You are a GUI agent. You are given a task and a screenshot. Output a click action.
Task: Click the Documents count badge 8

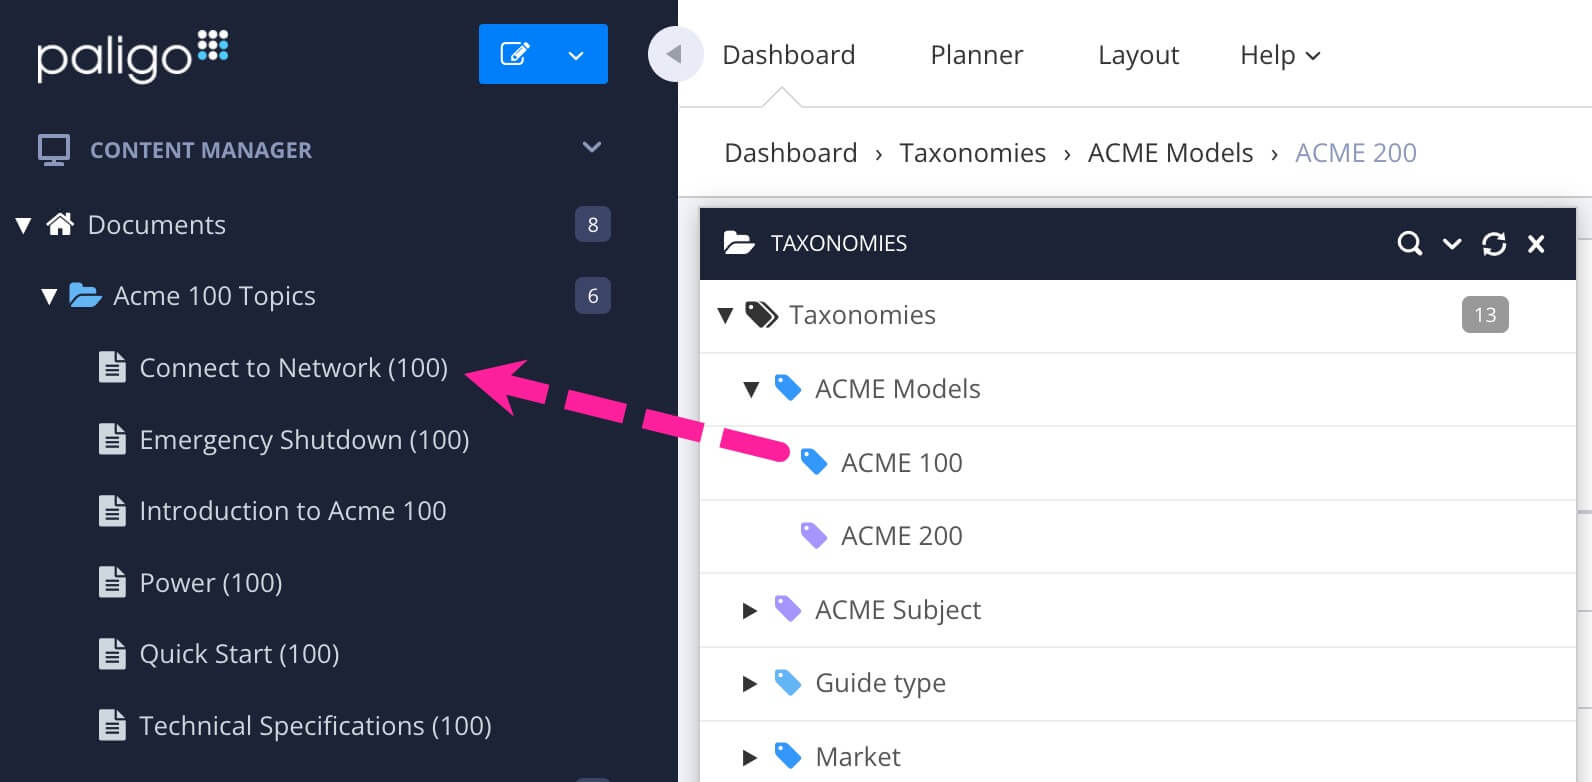tap(593, 225)
